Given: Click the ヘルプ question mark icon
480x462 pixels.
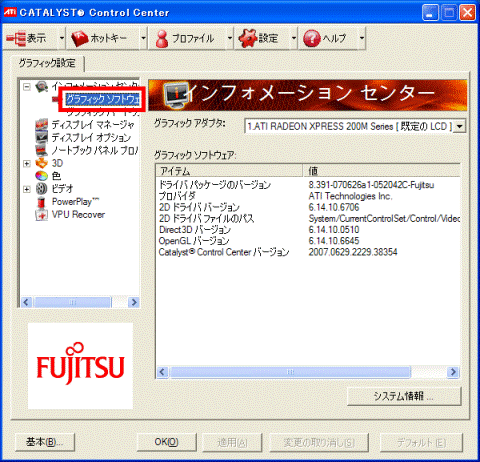Looking at the screenshot, I should (312, 38).
